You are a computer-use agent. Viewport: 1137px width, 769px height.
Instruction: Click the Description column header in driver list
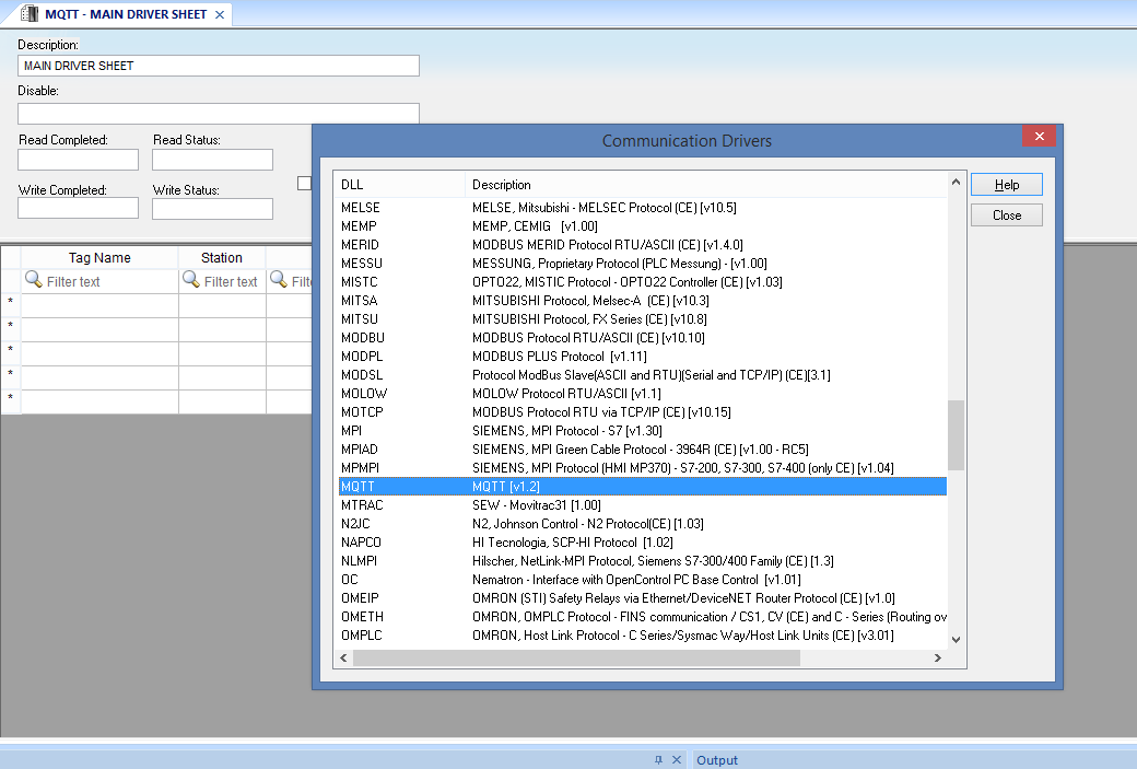click(x=706, y=185)
